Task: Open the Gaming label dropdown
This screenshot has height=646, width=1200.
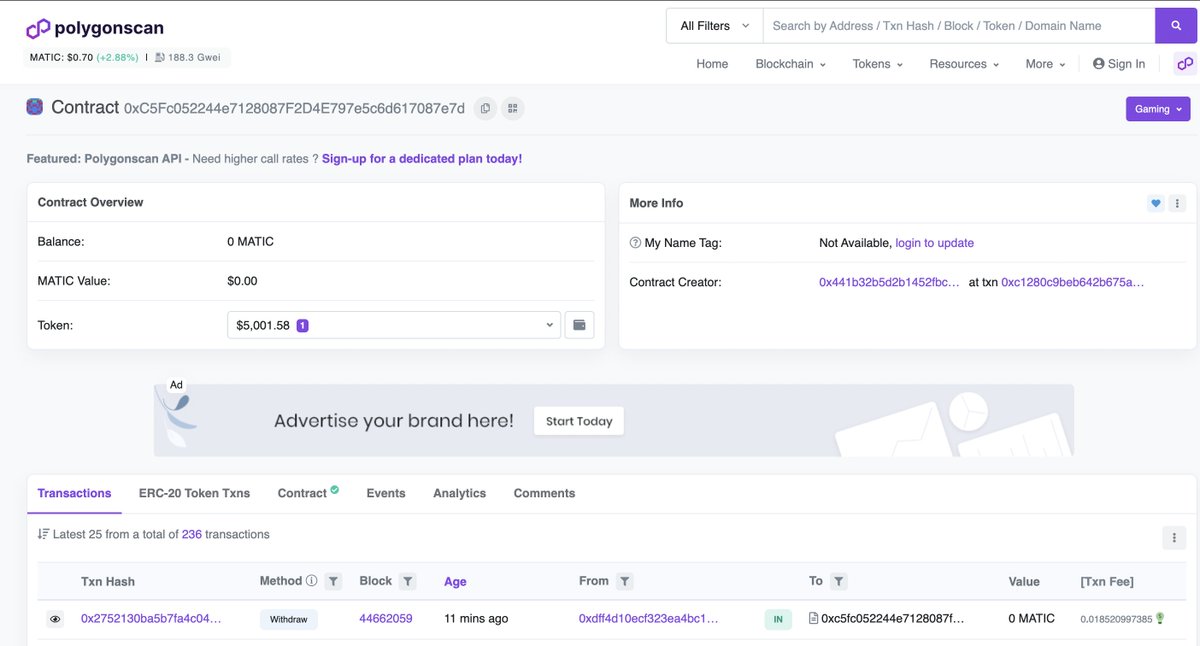Action: point(1158,109)
